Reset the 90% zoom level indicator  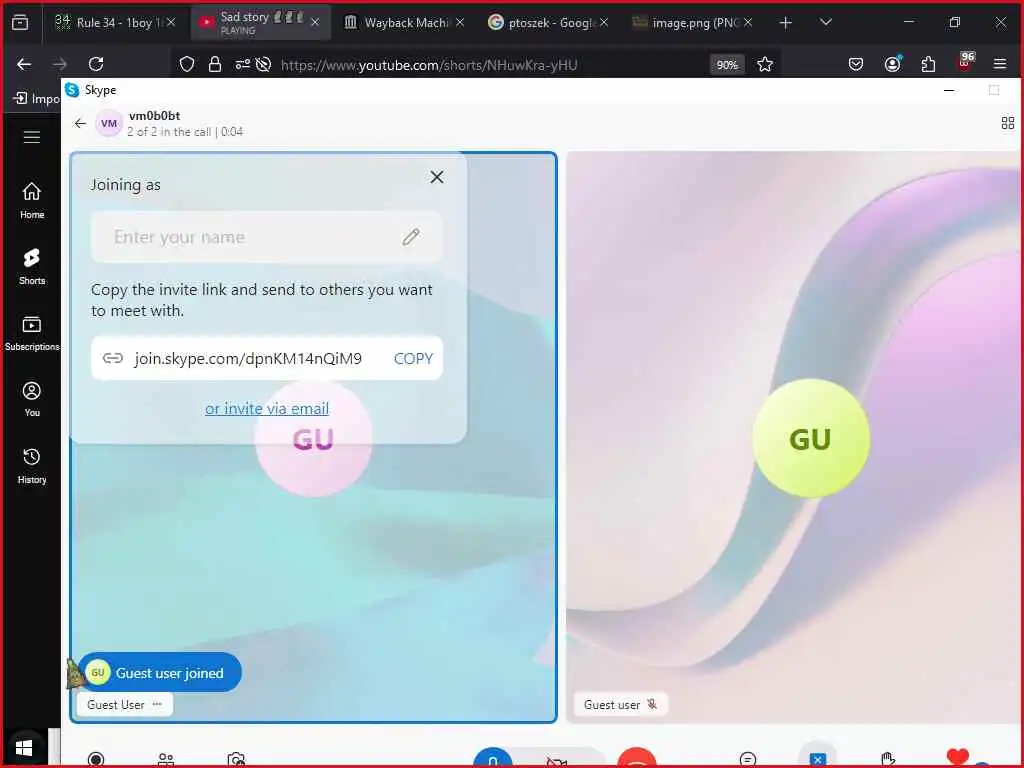coord(727,65)
